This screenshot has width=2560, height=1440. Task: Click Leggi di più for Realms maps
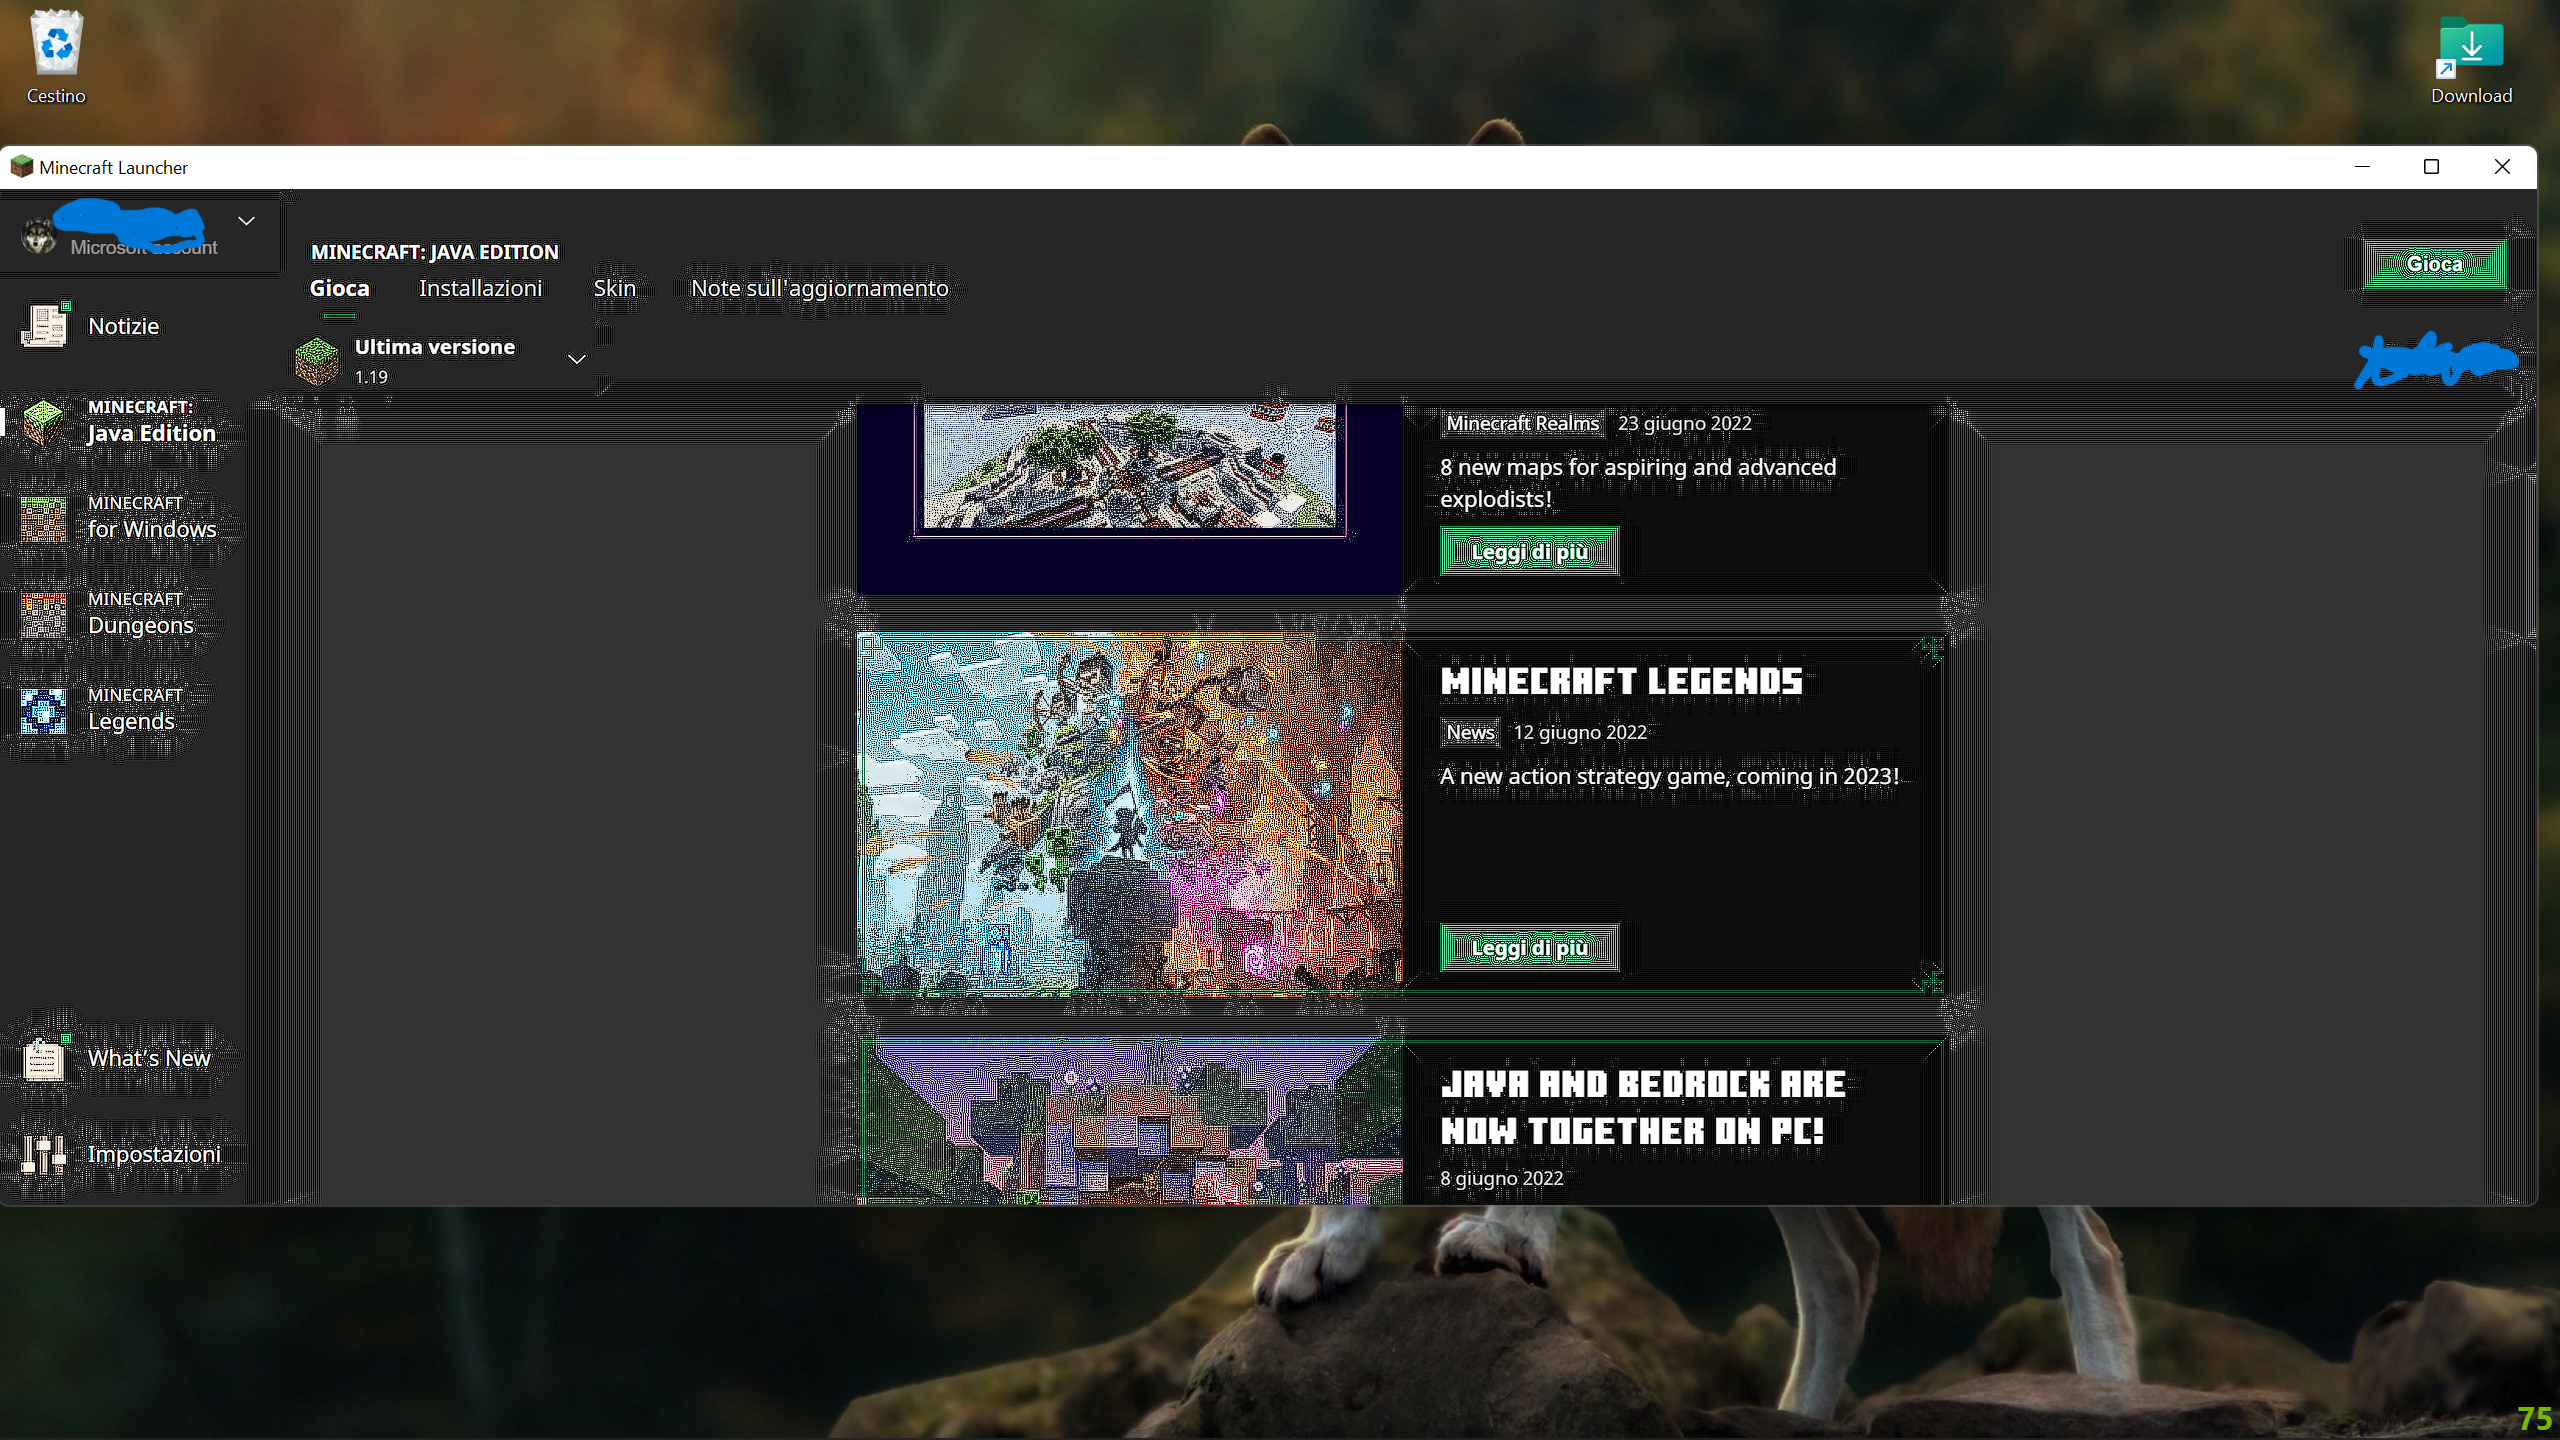[x=1529, y=552]
